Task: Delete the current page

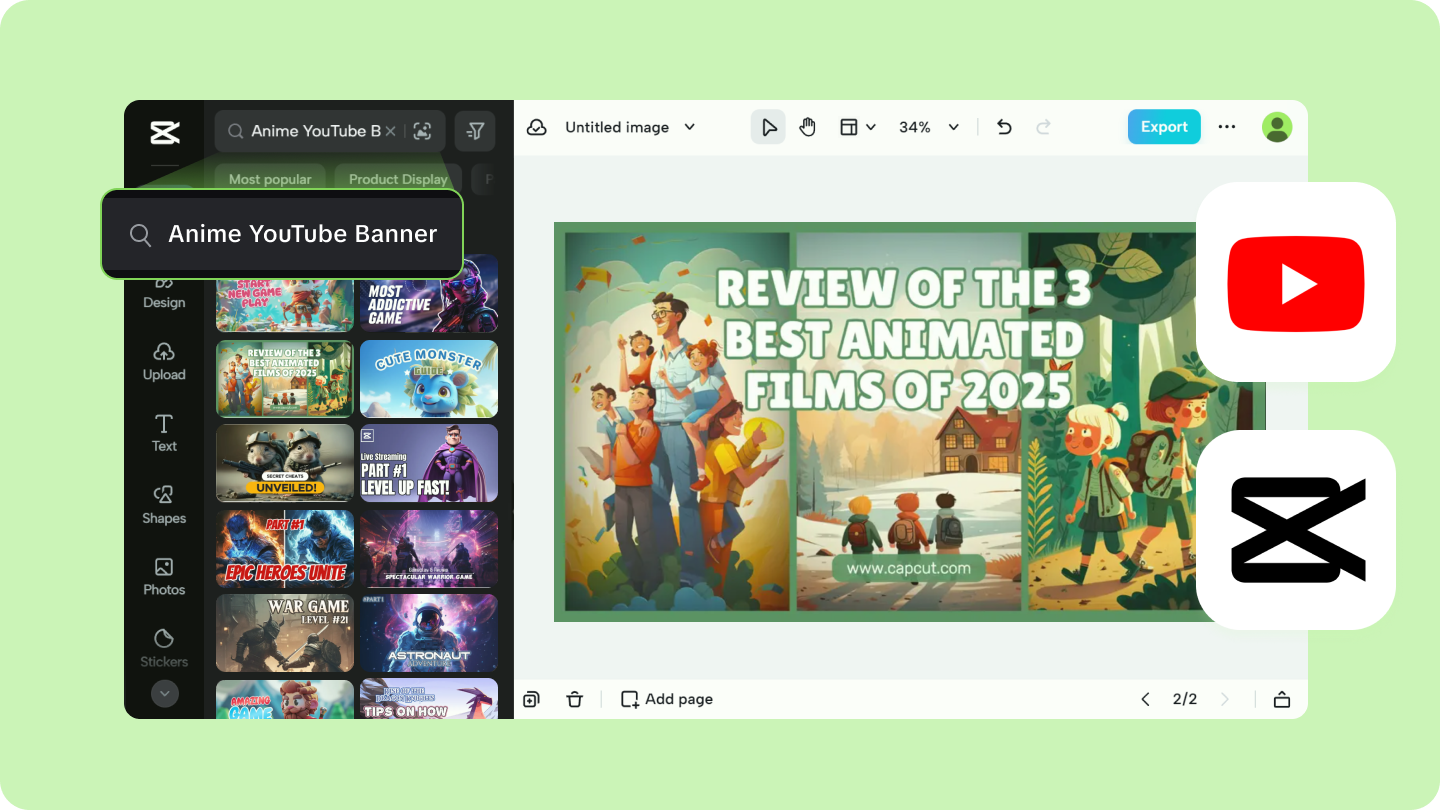Action: 574,699
